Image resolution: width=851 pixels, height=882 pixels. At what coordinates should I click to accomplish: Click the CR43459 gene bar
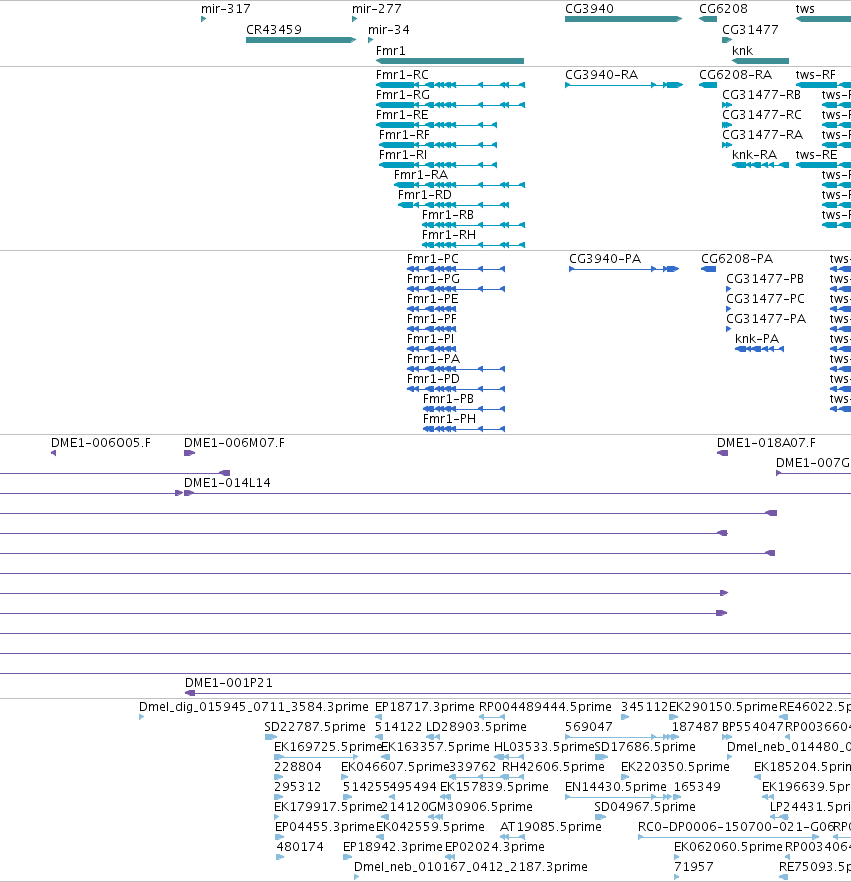click(x=301, y=40)
